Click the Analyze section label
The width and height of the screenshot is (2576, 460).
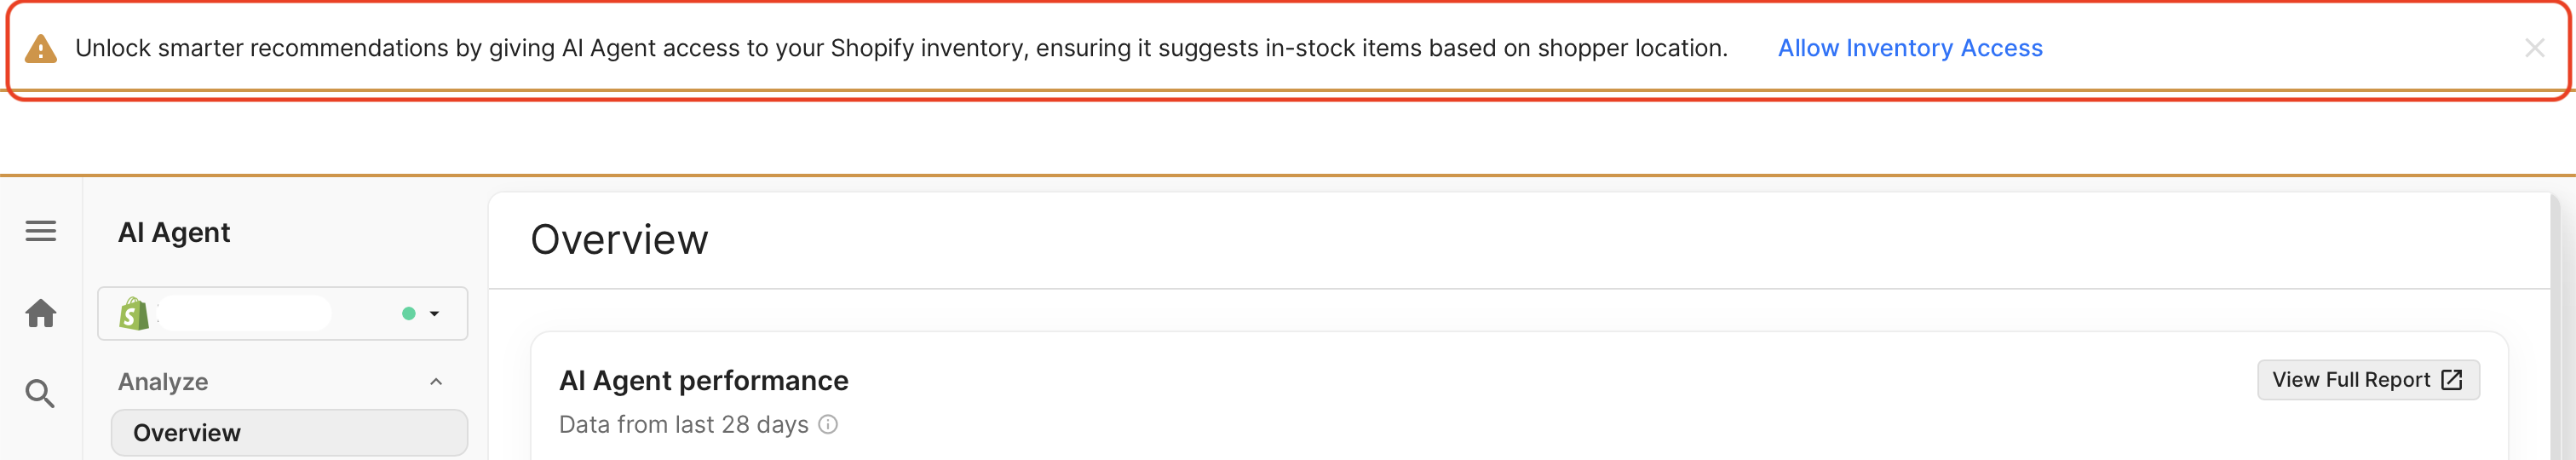coord(163,382)
